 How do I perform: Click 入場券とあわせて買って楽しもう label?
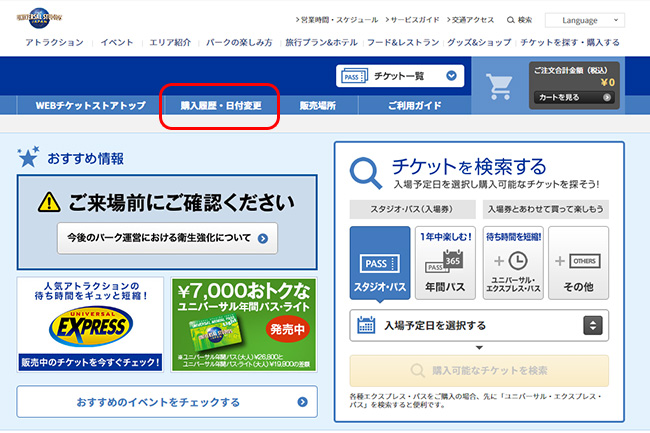(x=546, y=209)
